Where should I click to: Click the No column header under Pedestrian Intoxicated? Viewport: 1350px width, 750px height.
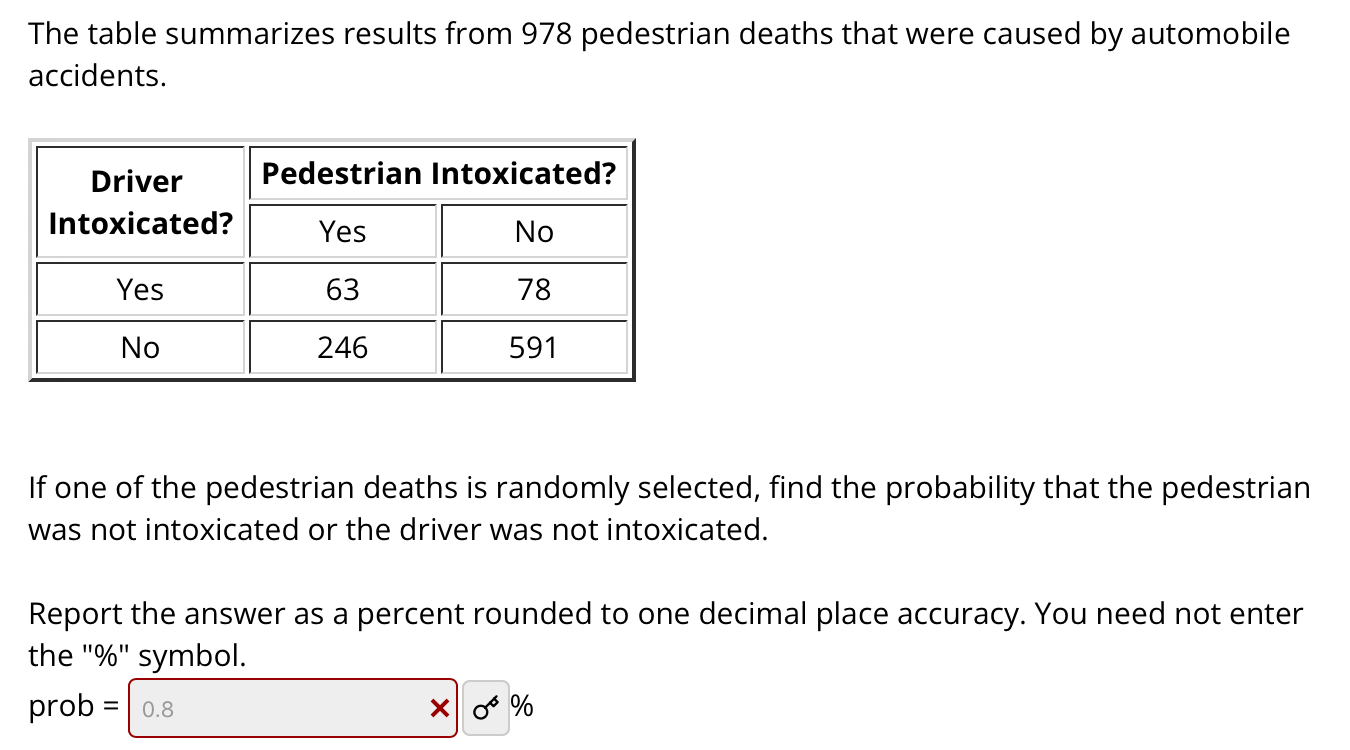(534, 231)
